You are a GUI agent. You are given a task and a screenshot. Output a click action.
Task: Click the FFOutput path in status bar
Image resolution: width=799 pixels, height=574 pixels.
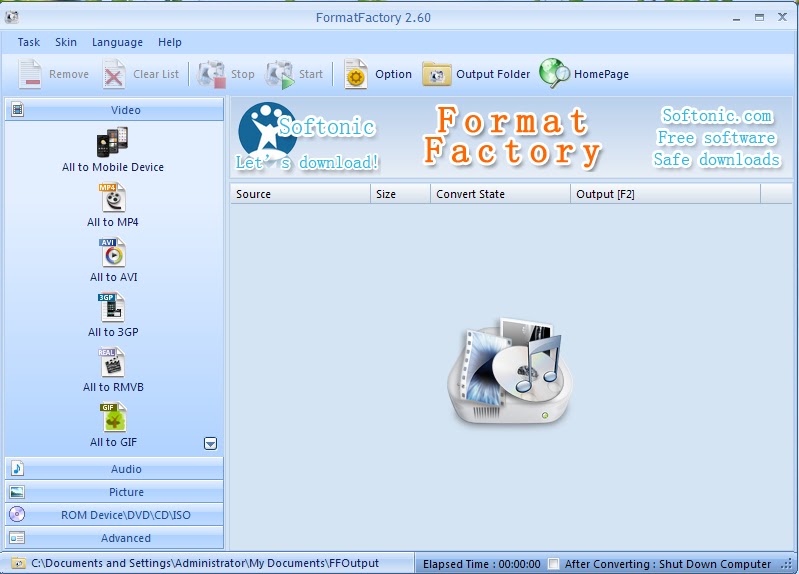(205, 563)
